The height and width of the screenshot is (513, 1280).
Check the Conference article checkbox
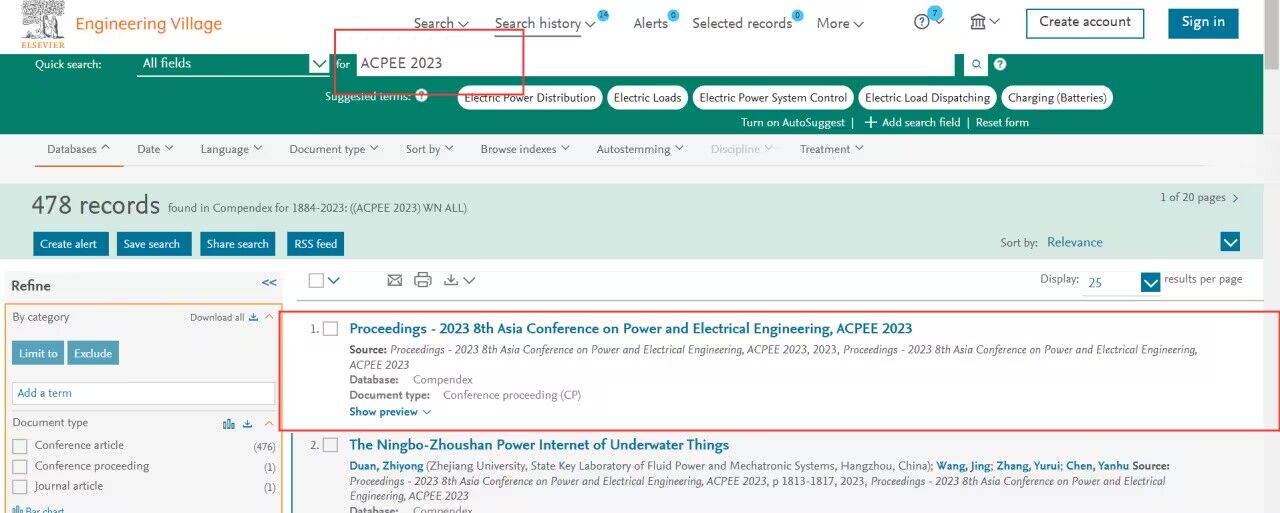pyautogui.click(x=20, y=446)
